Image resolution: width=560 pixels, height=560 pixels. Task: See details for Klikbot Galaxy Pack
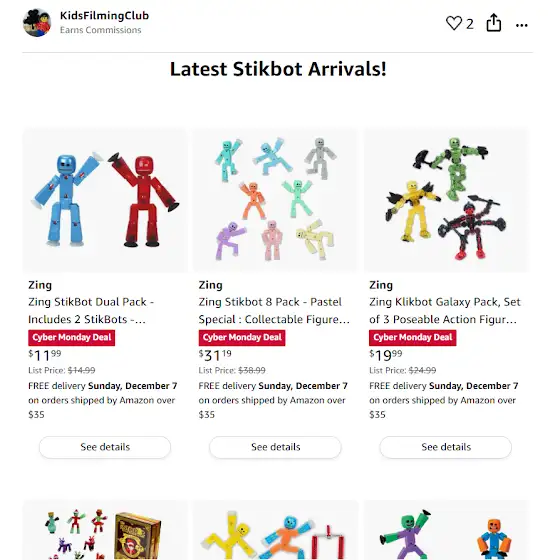pos(446,447)
